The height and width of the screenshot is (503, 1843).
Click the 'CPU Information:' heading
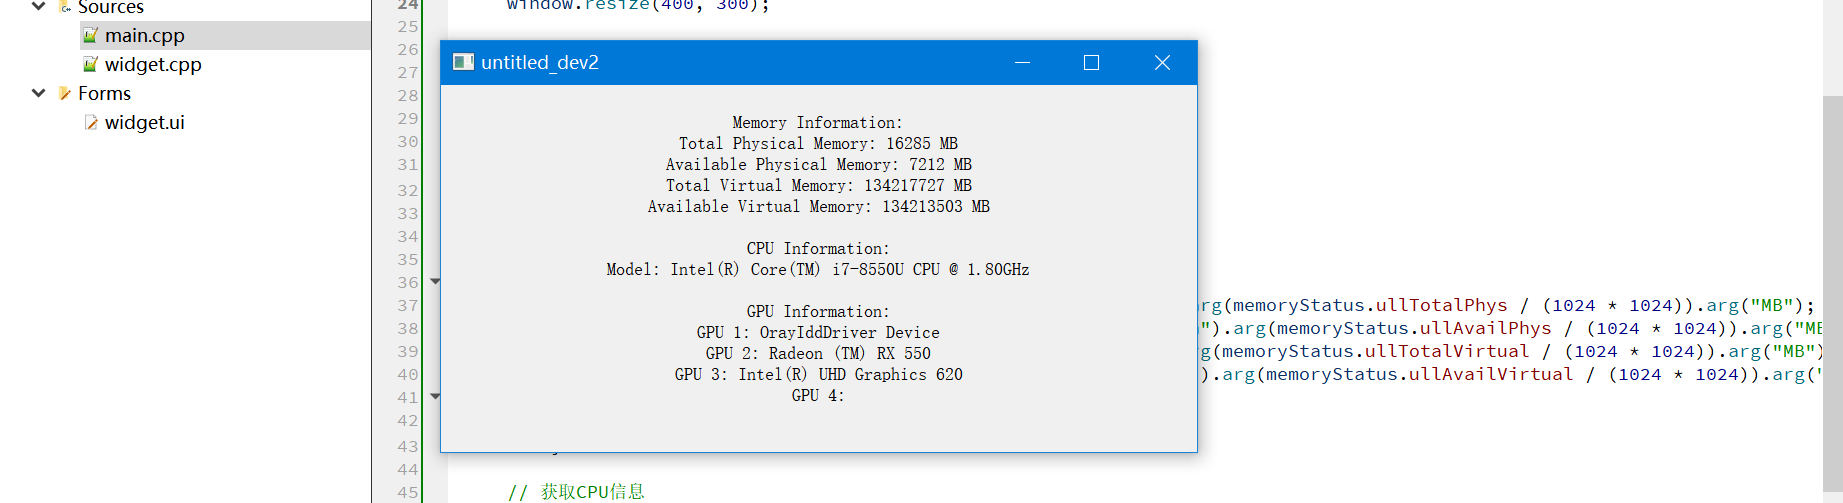[x=818, y=248]
